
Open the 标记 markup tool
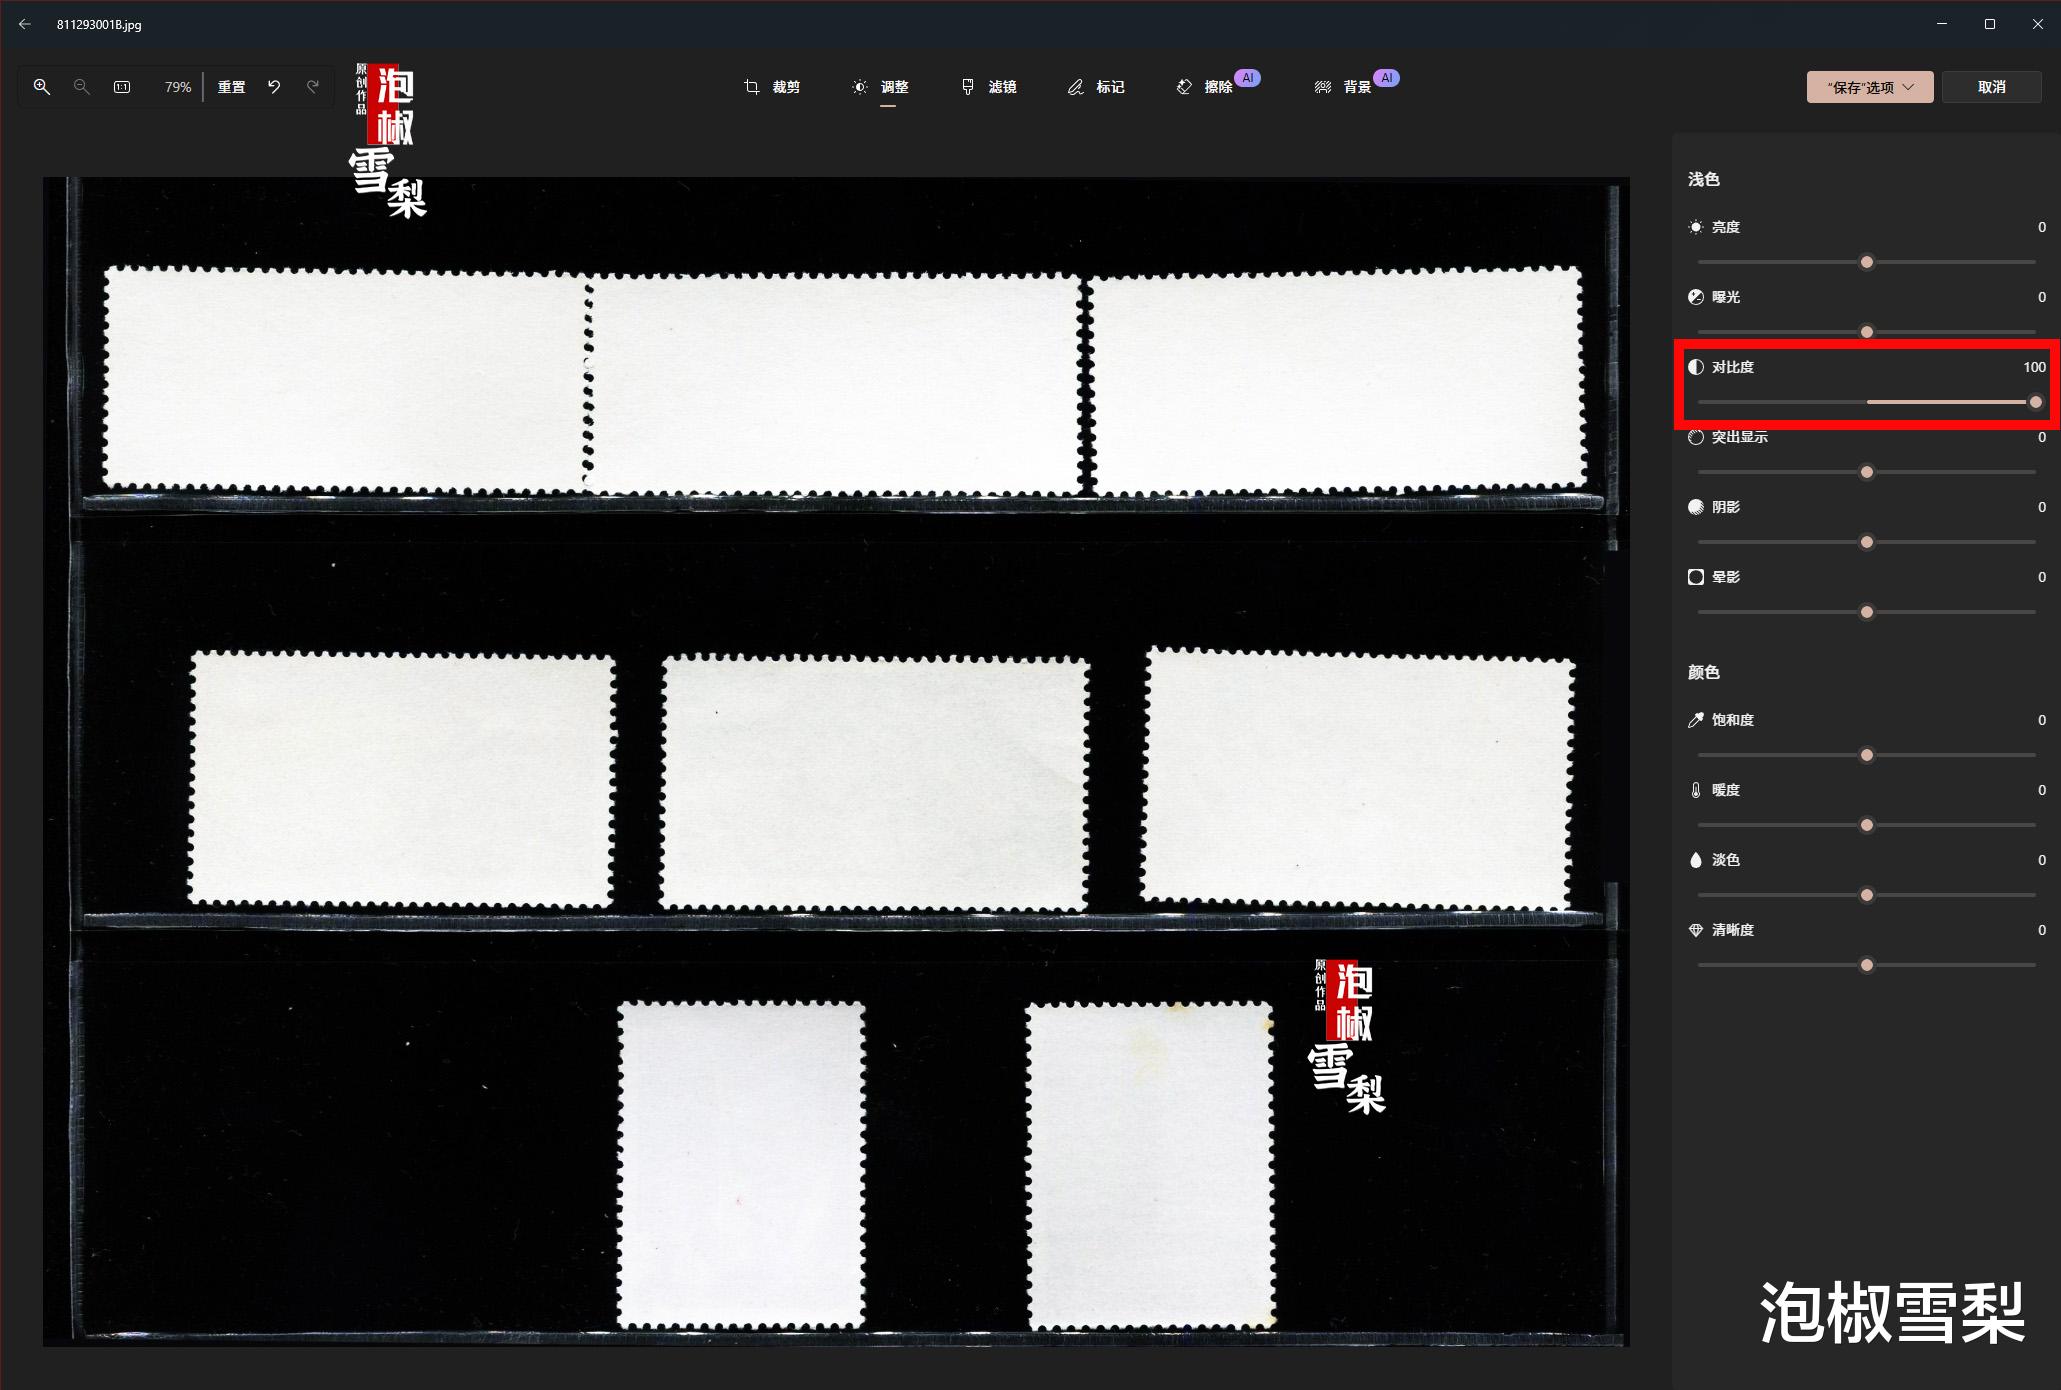click(1096, 87)
